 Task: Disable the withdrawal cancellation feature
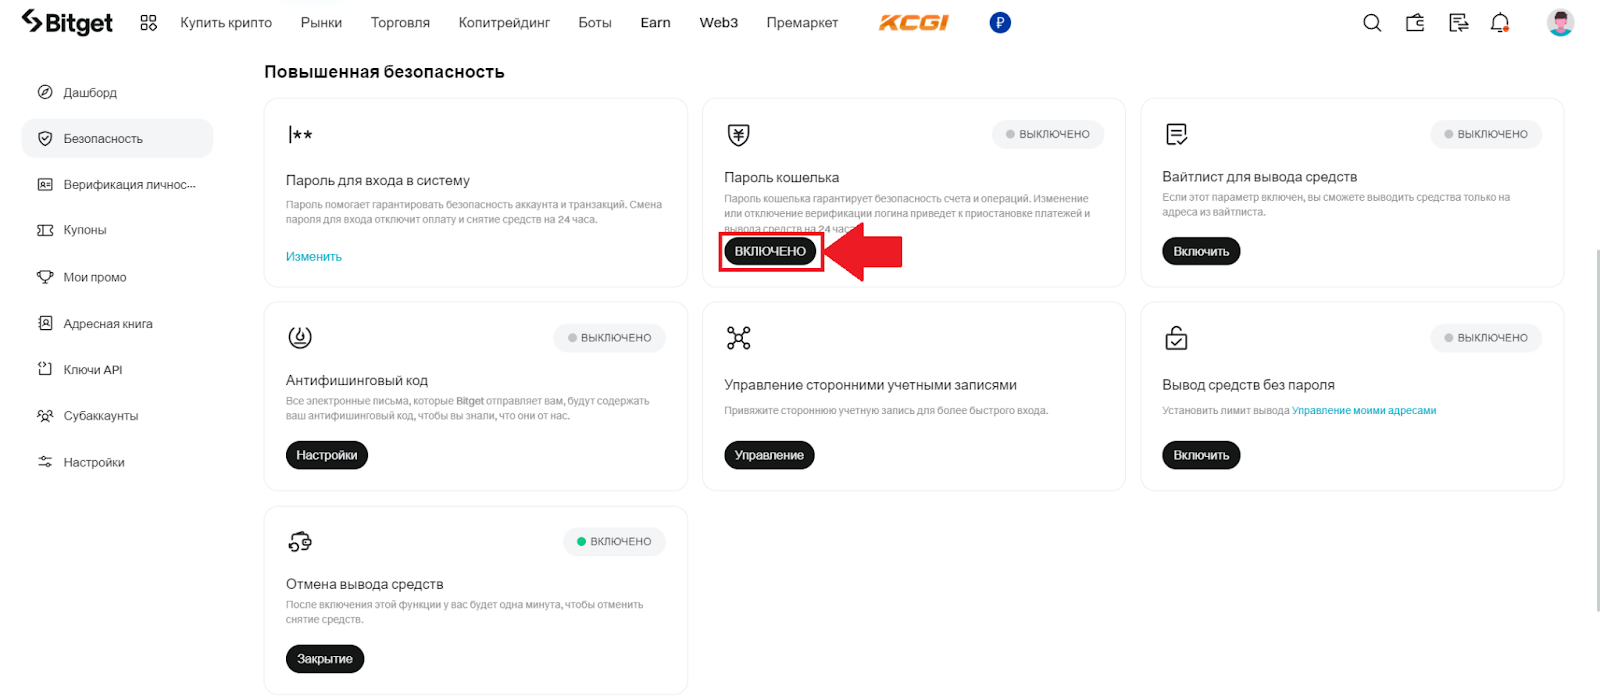point(325,659)
